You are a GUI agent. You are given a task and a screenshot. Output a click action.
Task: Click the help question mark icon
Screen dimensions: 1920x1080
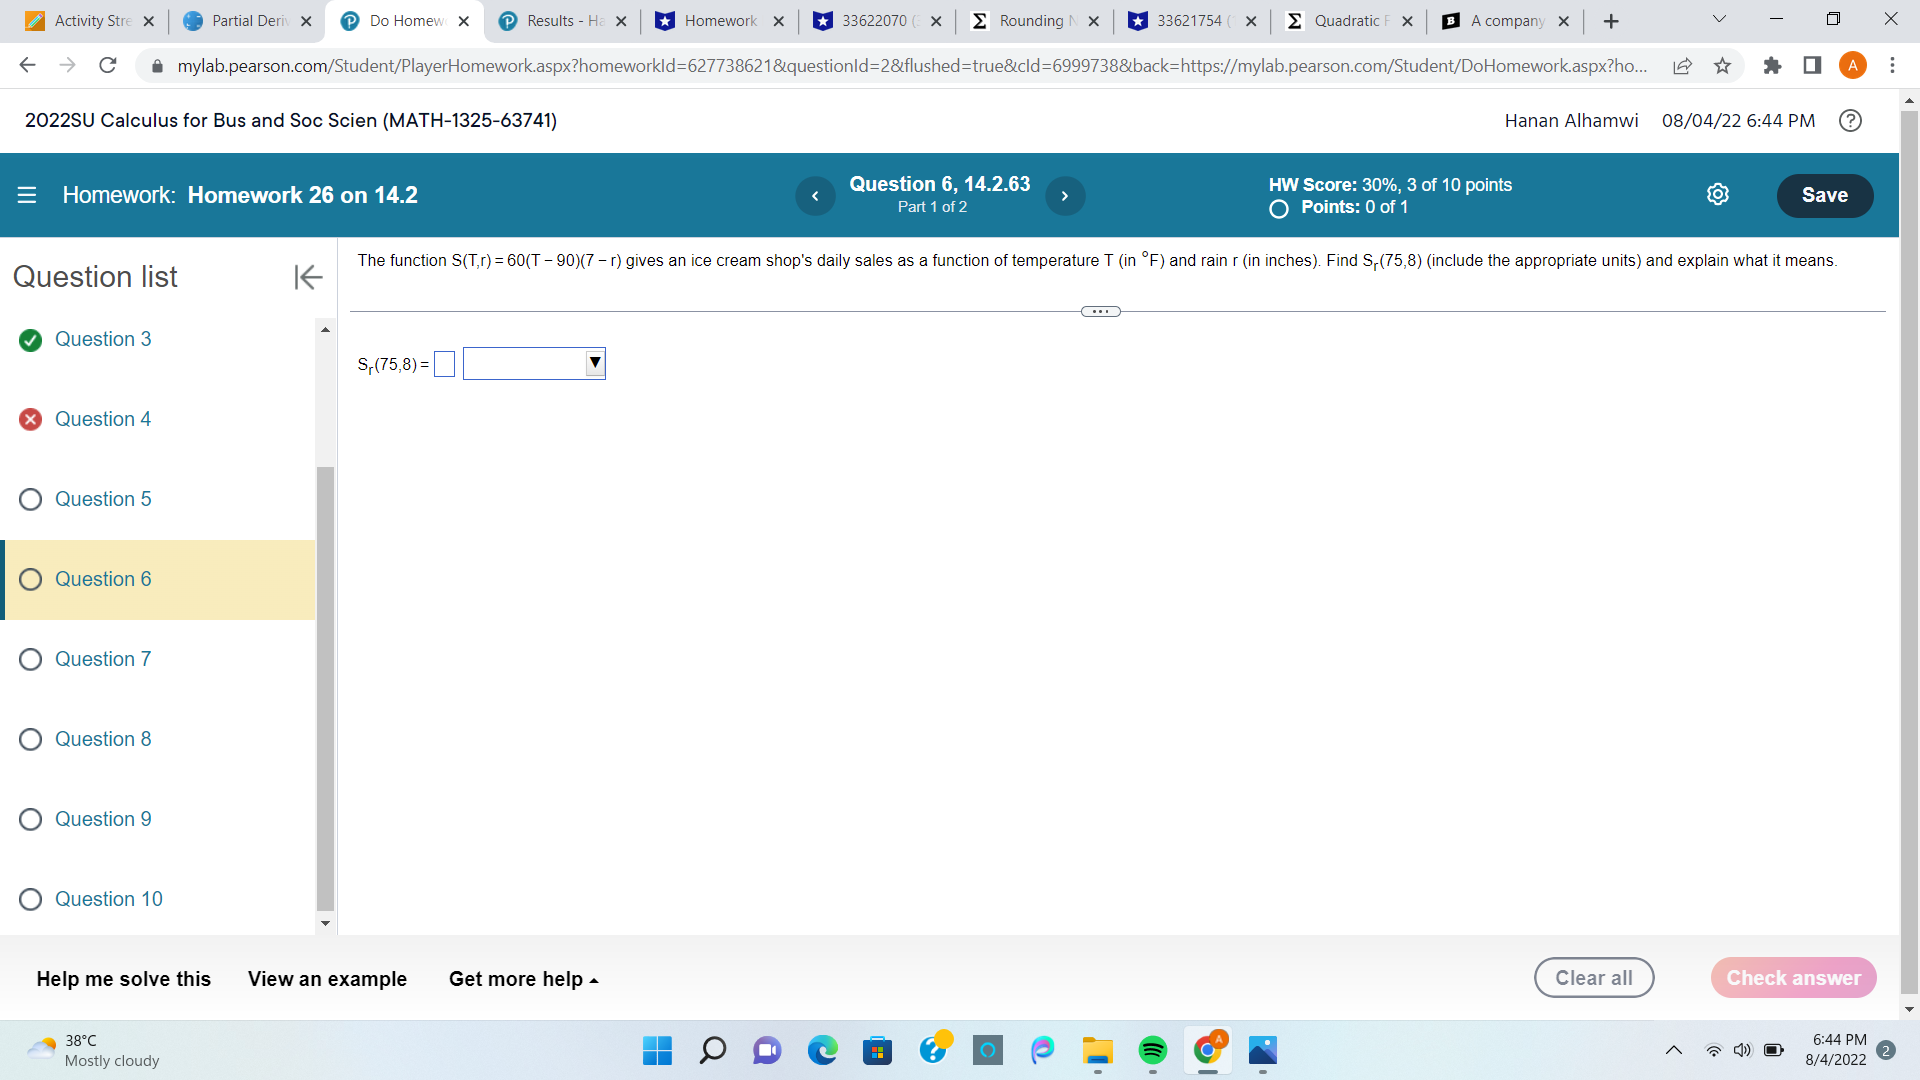[1850, 121]
